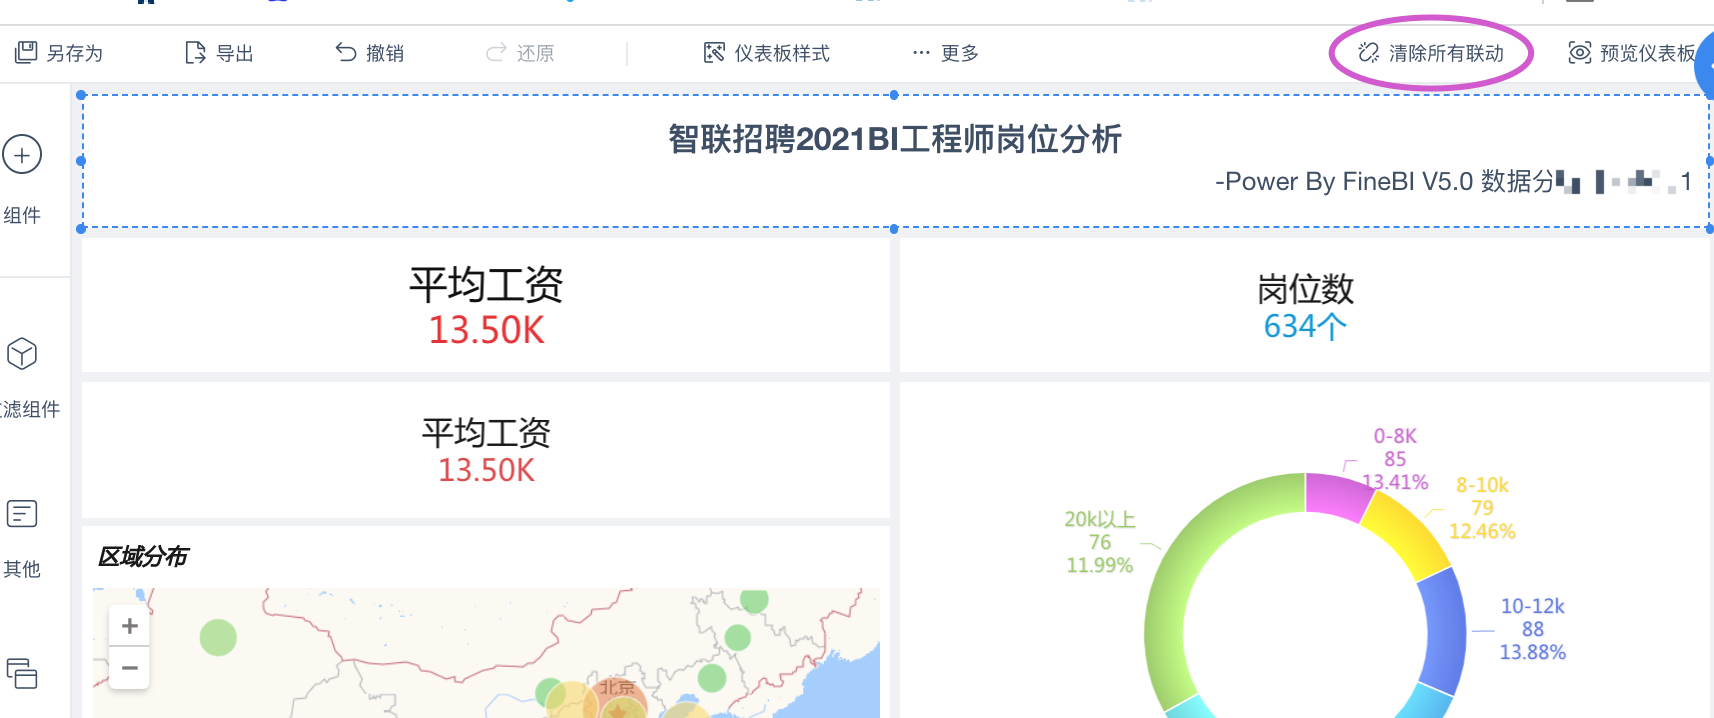Zoom in on the map
Screen dimensions: 1714x718
click(x=129, y=626)
